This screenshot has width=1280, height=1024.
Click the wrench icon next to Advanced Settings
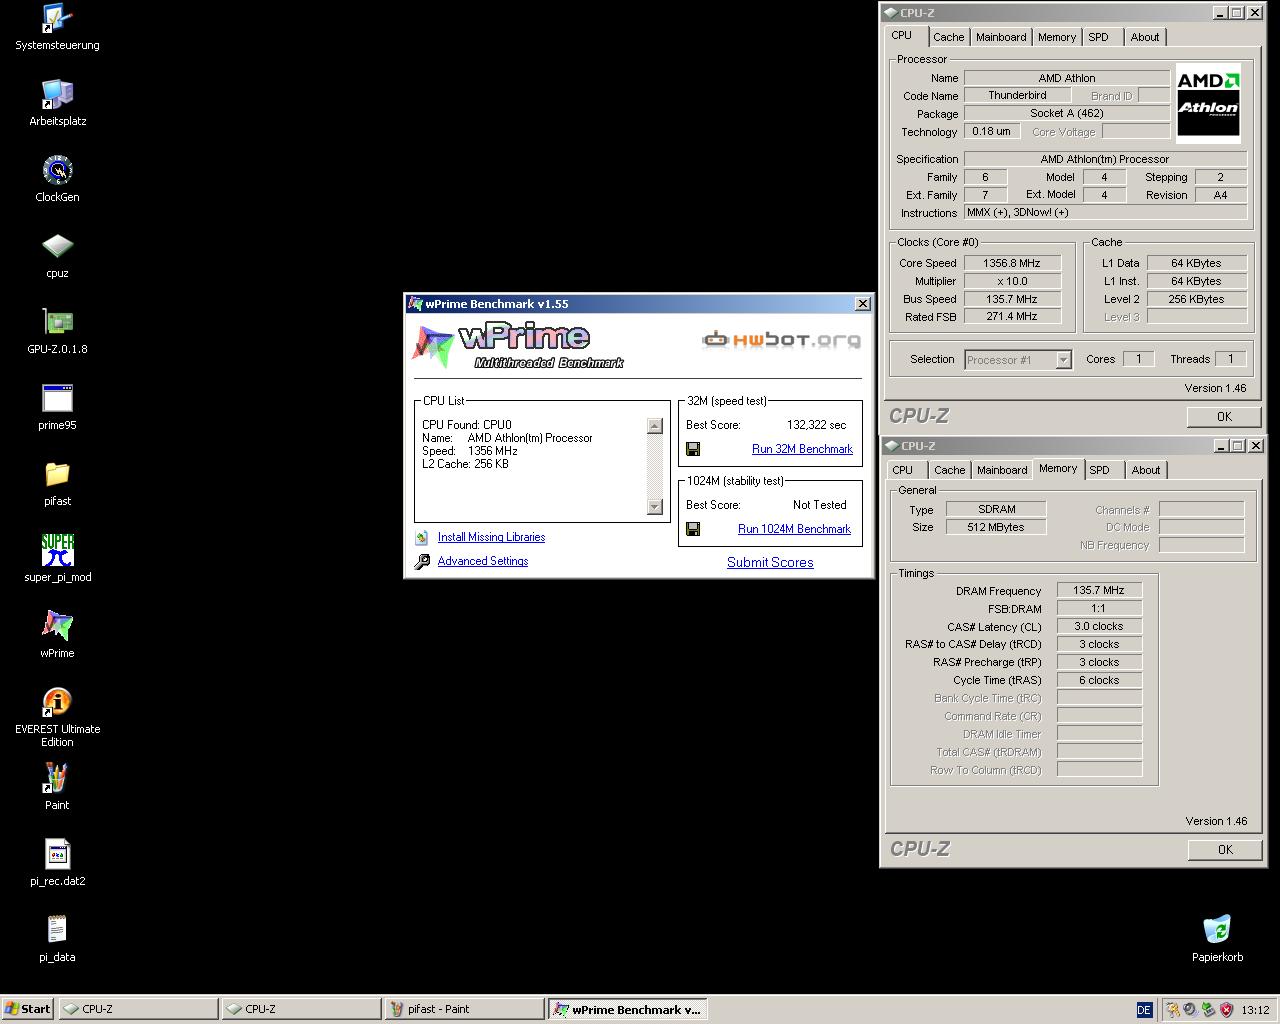[422, 562]
